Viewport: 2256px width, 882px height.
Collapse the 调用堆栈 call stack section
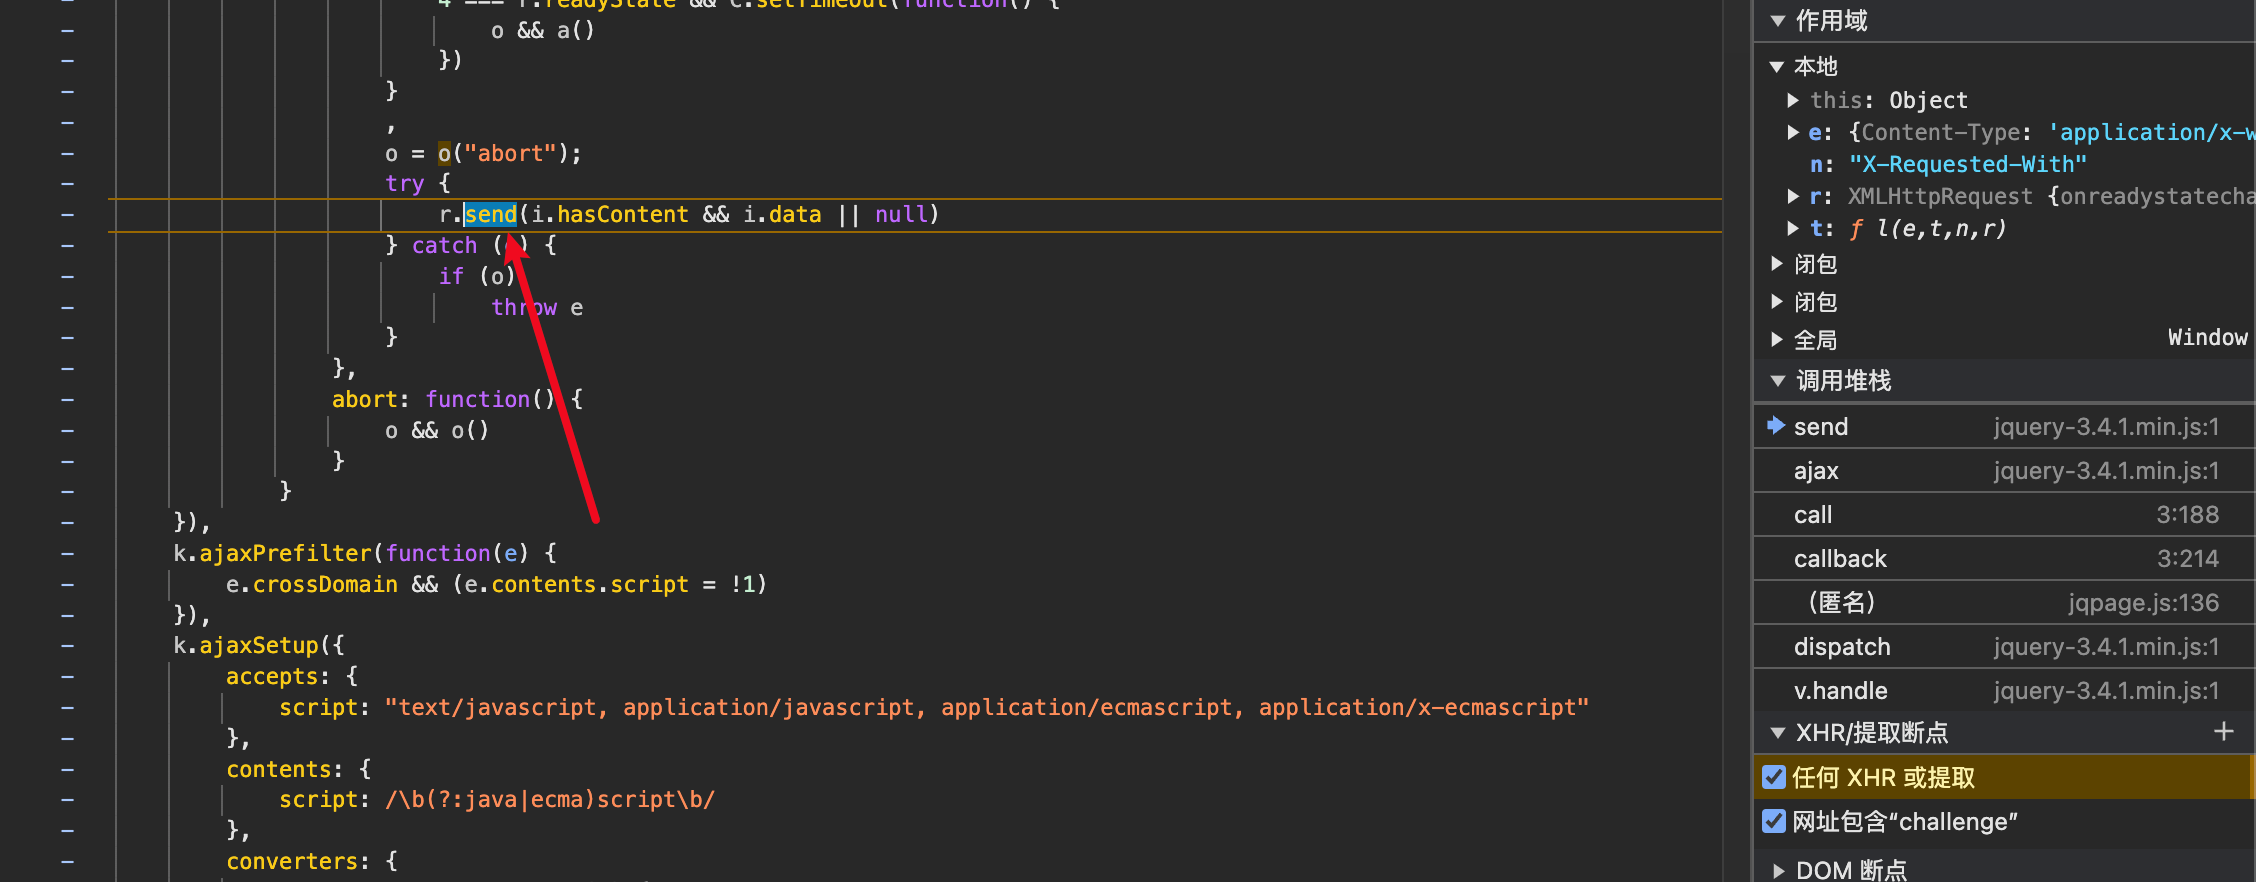(1778, 381)
